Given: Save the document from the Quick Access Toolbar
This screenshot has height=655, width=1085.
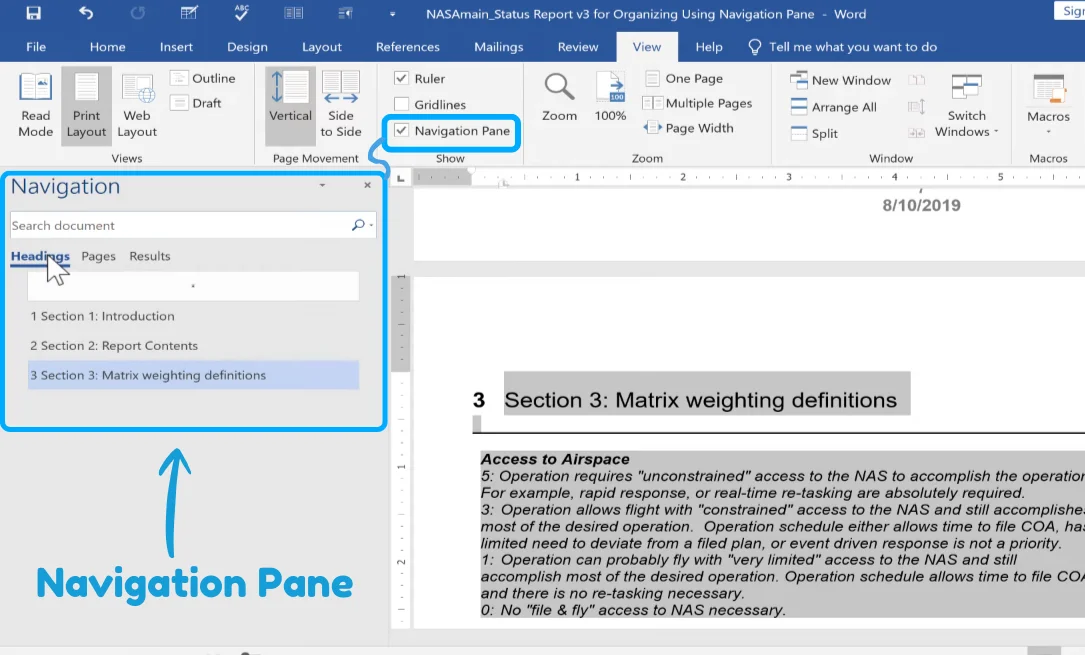Looking at the screenshot, I should coord(34,14).
